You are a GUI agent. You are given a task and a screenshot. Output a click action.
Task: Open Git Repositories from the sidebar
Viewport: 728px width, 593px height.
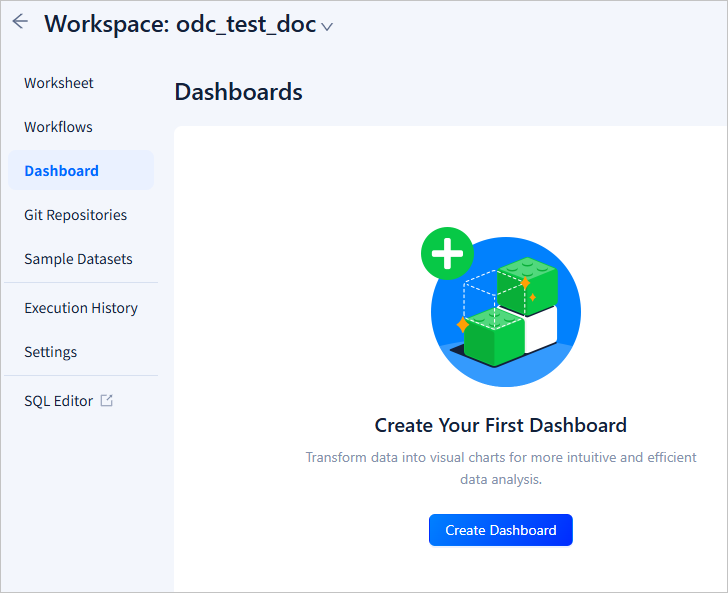[x=75, y=215]
